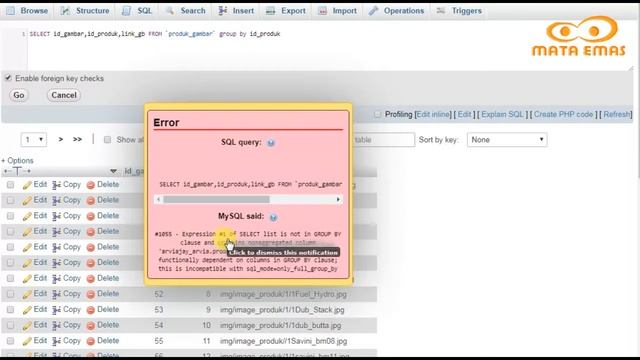This screenshot has width=640, height=360.
Task: Check the checkbox for row 53
Action: [10, 310]
